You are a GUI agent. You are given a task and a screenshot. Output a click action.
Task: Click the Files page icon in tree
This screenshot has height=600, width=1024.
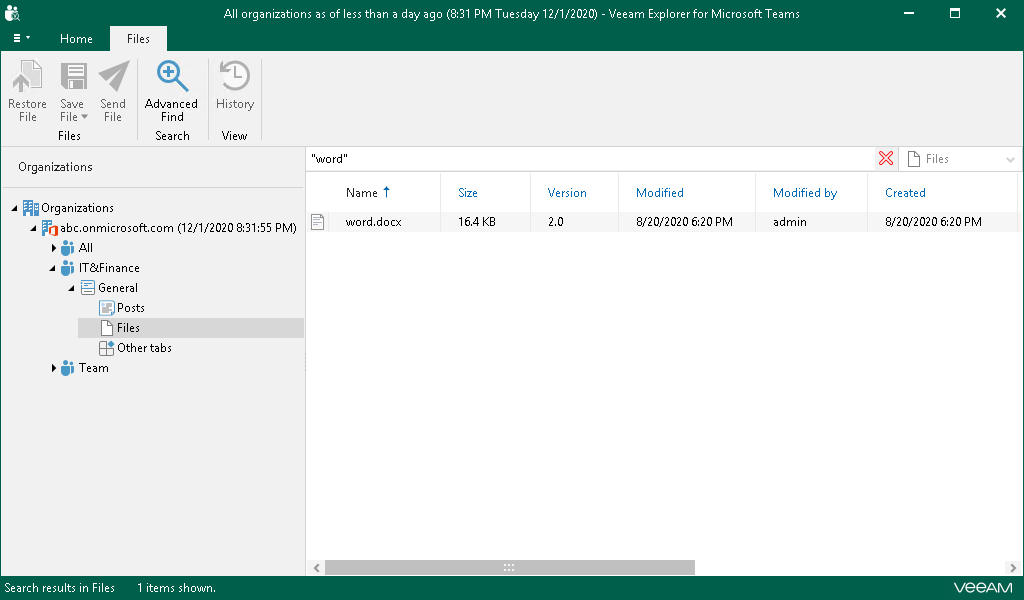pos(106,328)
